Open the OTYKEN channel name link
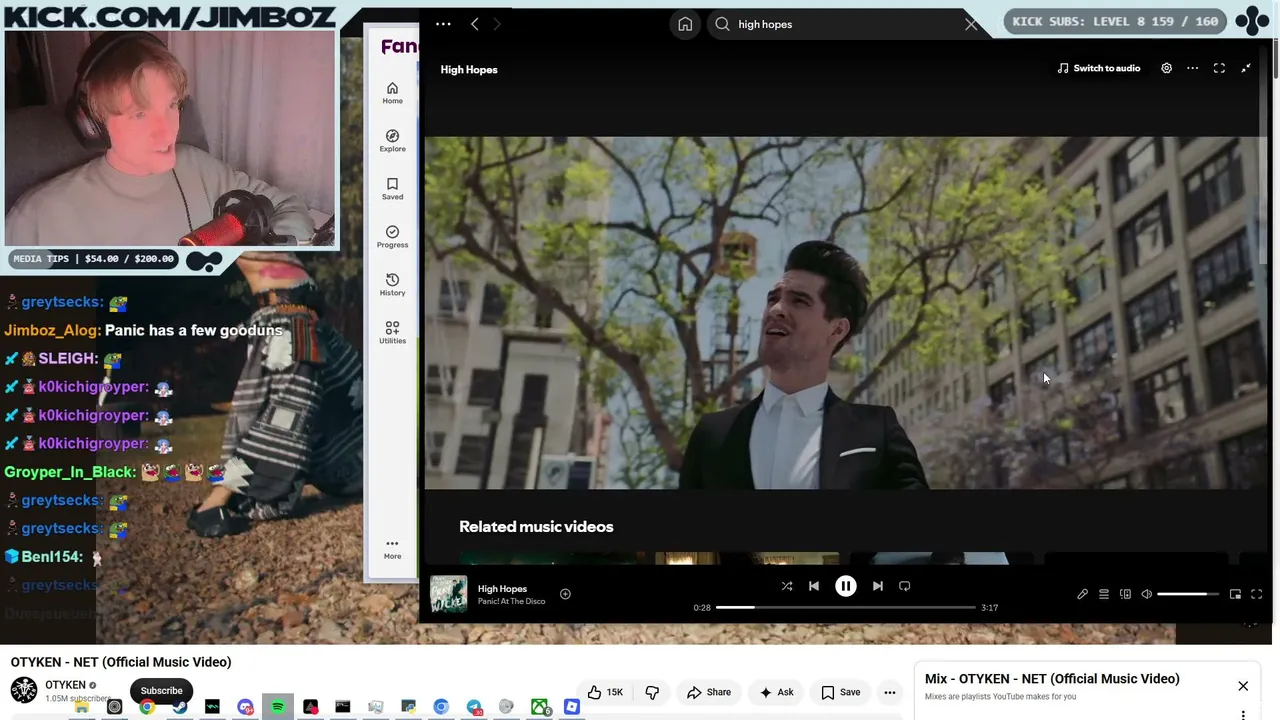Viewport: 1280px width, 720px height. [65, 685]
